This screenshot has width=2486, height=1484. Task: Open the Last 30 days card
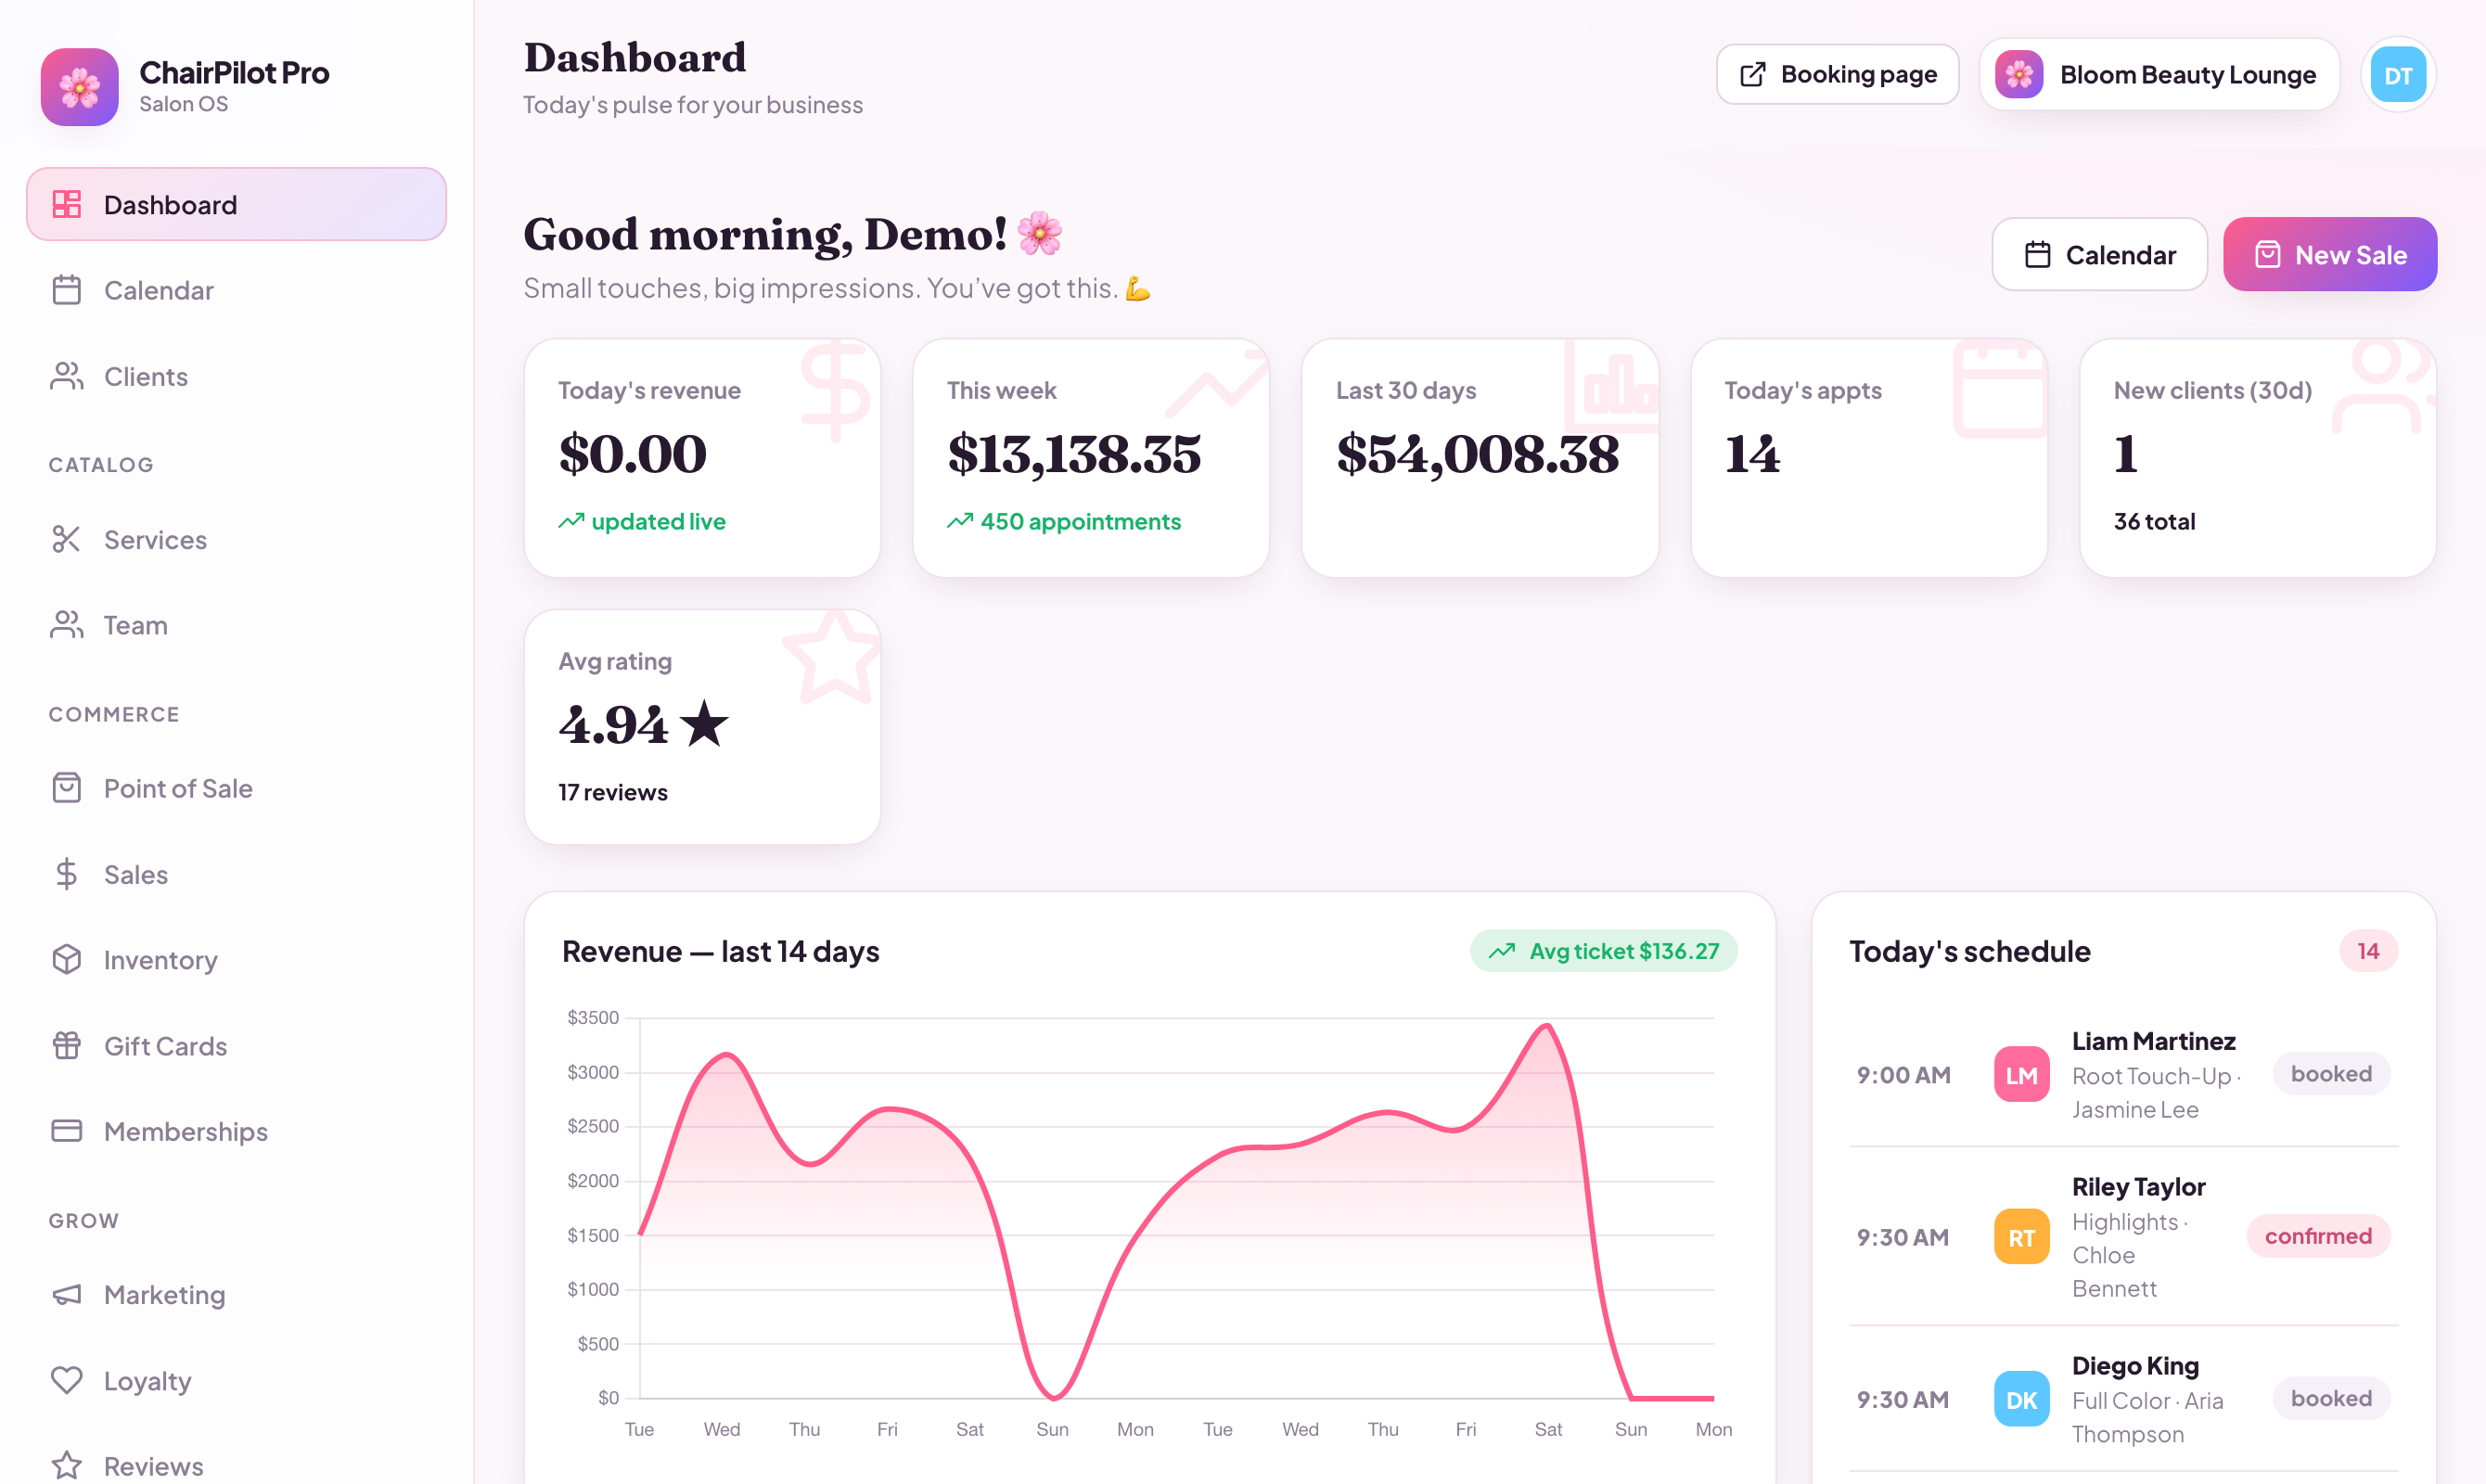(x=1480, y=458)
